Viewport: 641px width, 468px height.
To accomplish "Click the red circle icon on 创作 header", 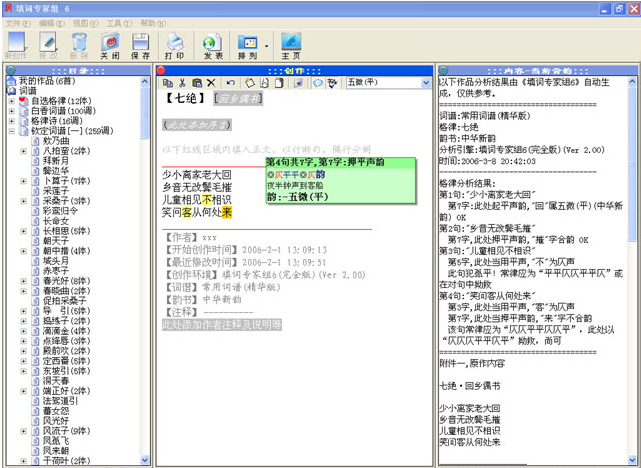I will click(161, 70).
